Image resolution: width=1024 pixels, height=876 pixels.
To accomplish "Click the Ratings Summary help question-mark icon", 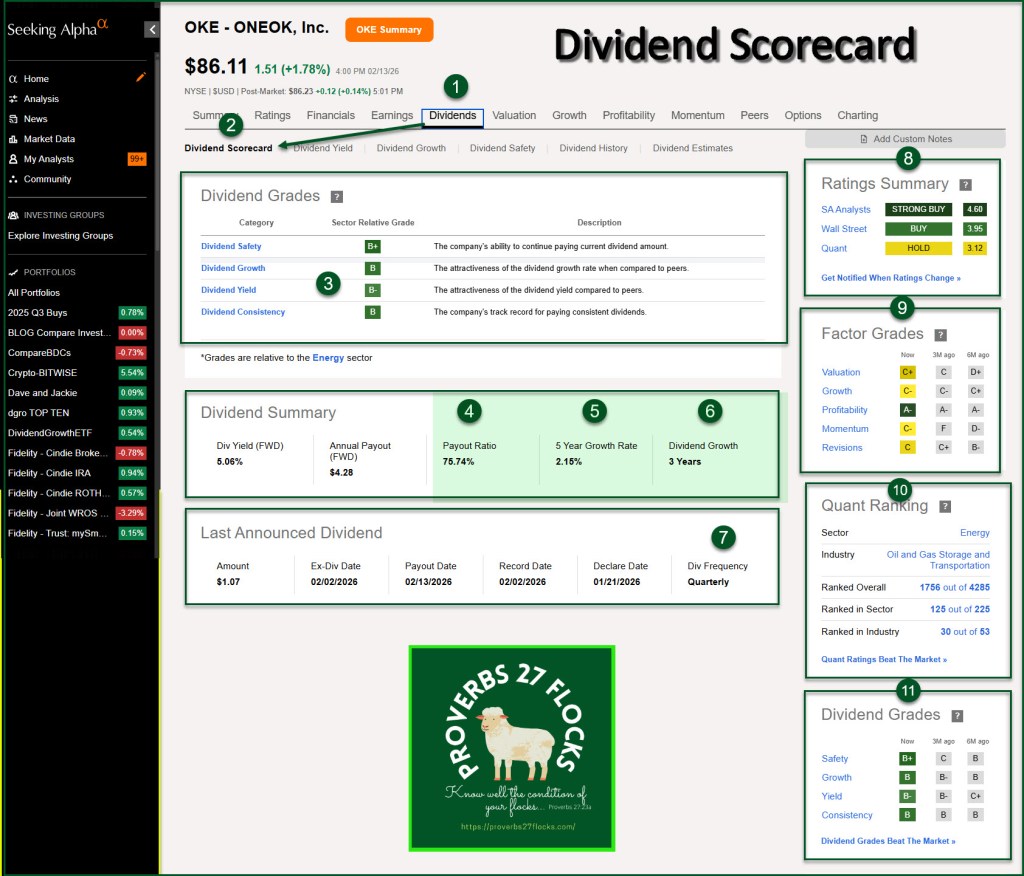I will 965,184.
